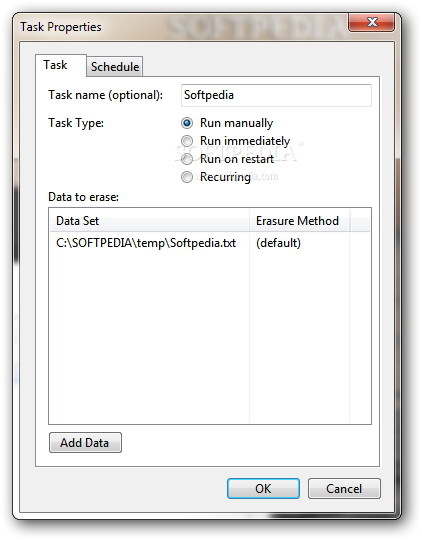Screen dimensions: 422x540
Task: Select the C:\SOFTPEDIA\temp\Softpedia.txt entry
Action: point(146,243)
